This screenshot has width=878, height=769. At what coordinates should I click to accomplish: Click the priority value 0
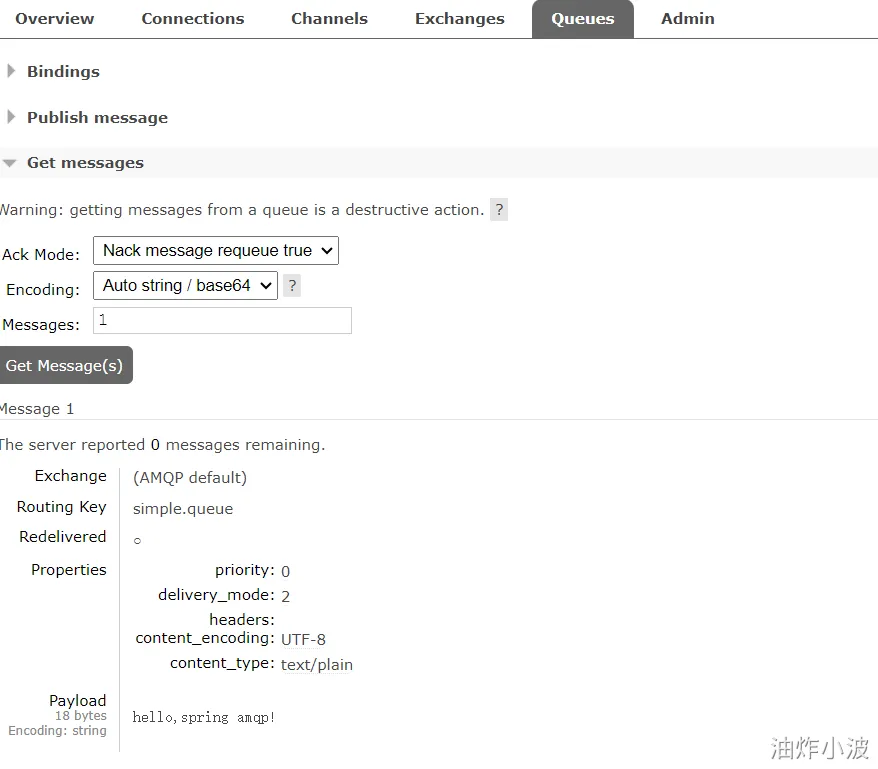(286, 571)
